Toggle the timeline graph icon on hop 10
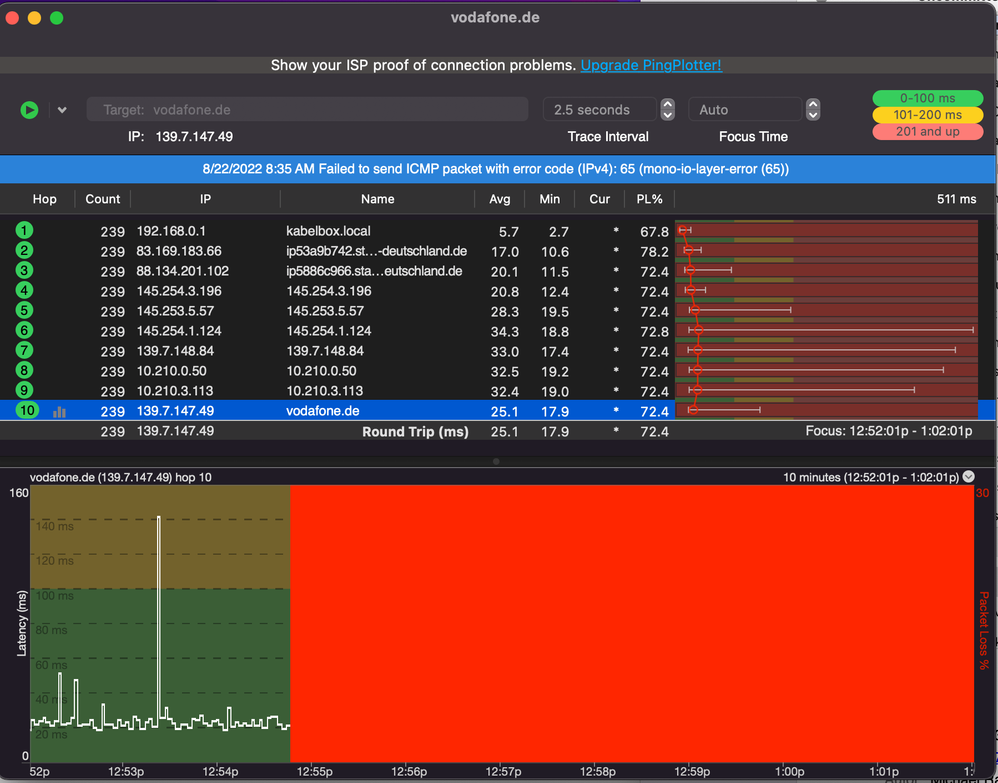 click(59, 412)
